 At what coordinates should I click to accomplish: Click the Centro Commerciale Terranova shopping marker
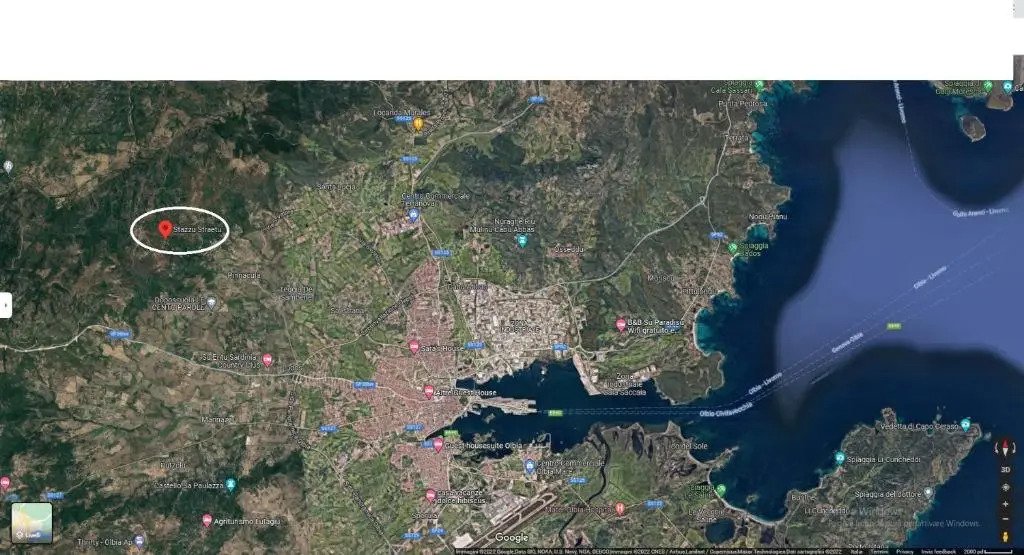[x=413, y=215]
